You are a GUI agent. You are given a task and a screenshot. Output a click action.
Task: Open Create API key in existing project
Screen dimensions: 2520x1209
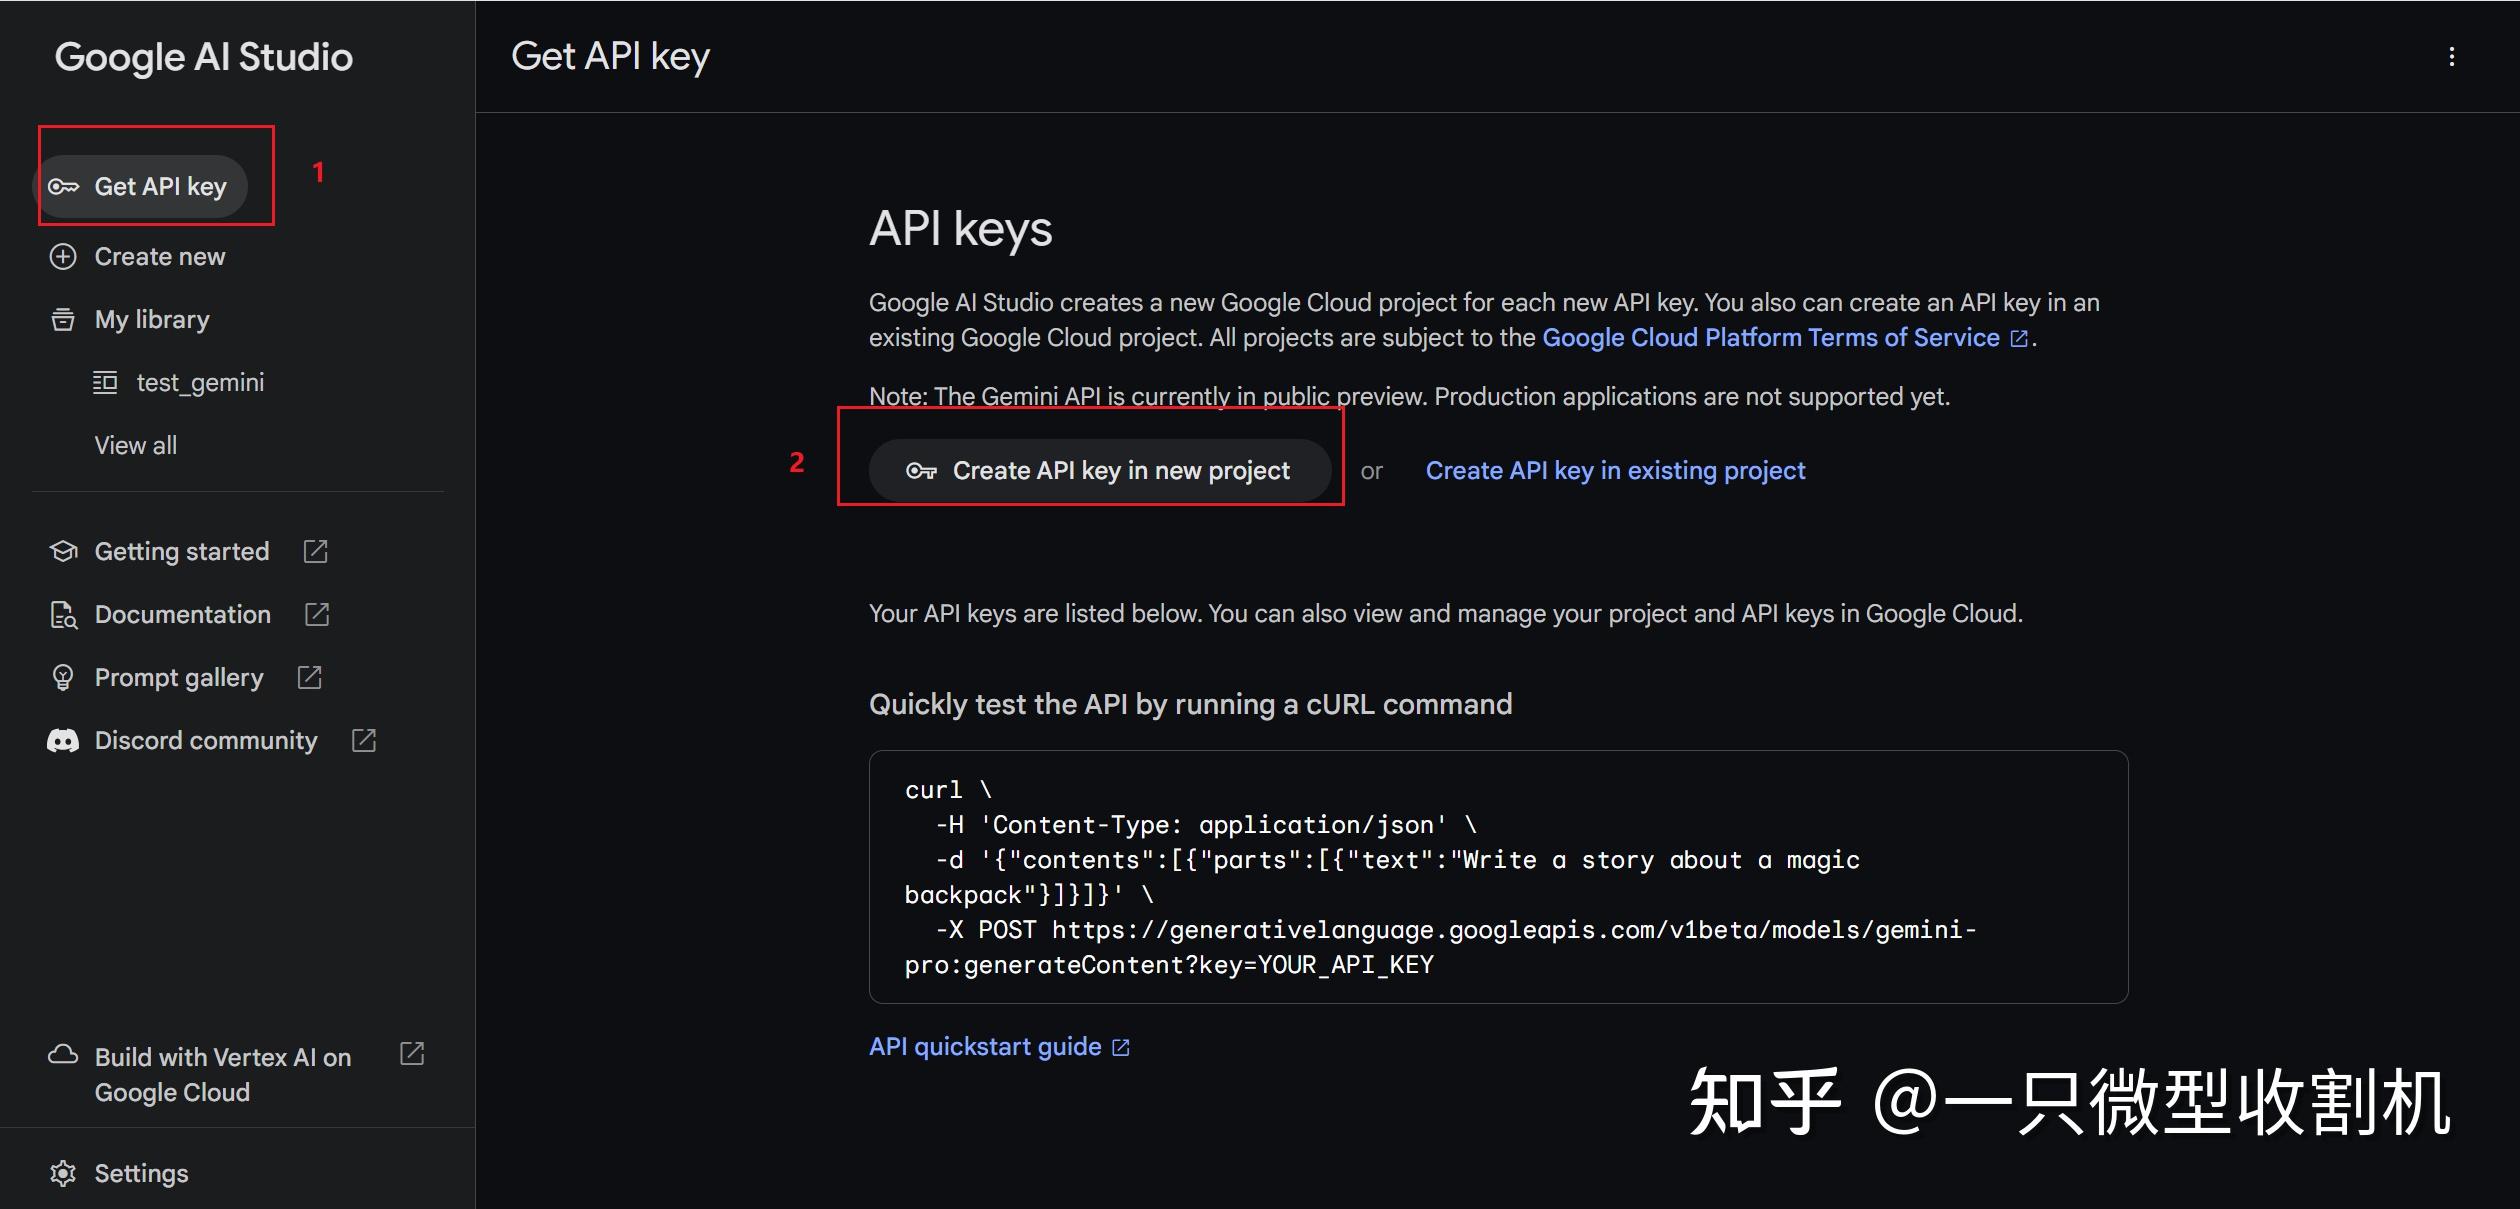pyautogui.click(x=1615, y=470)
